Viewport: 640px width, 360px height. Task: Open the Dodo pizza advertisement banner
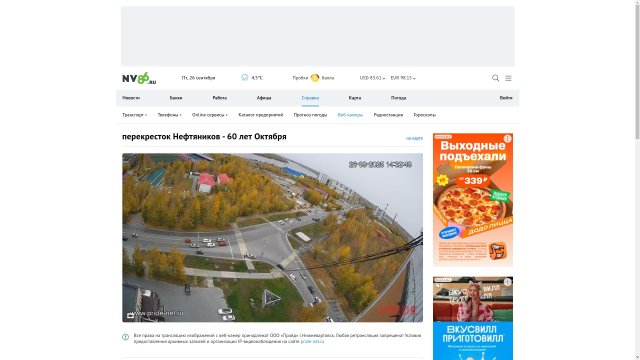pos(473,200)
